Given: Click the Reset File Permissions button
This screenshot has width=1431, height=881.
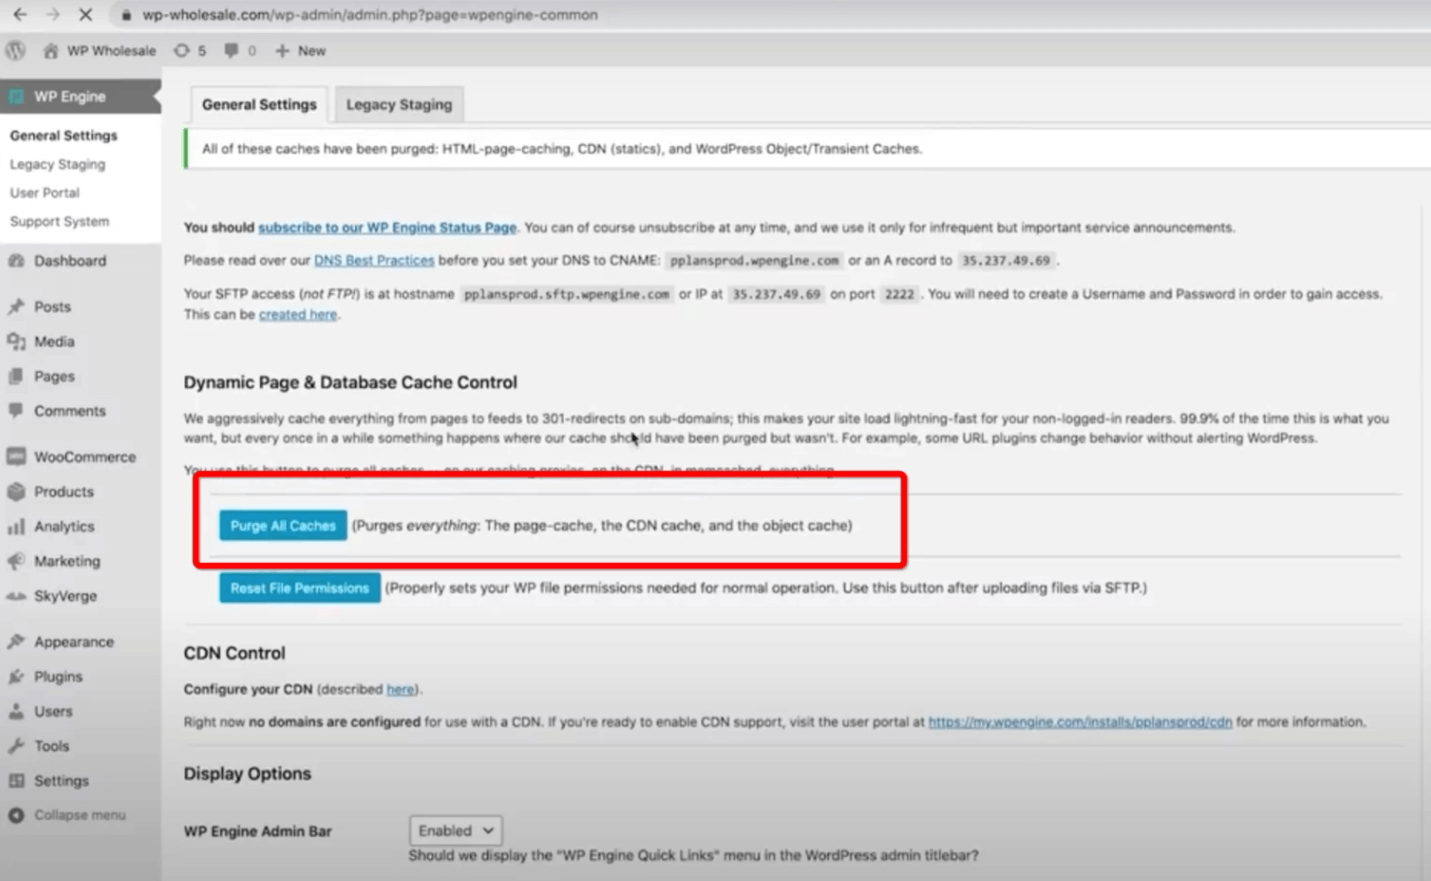Looking at the screenshot, I should (300, 588).
